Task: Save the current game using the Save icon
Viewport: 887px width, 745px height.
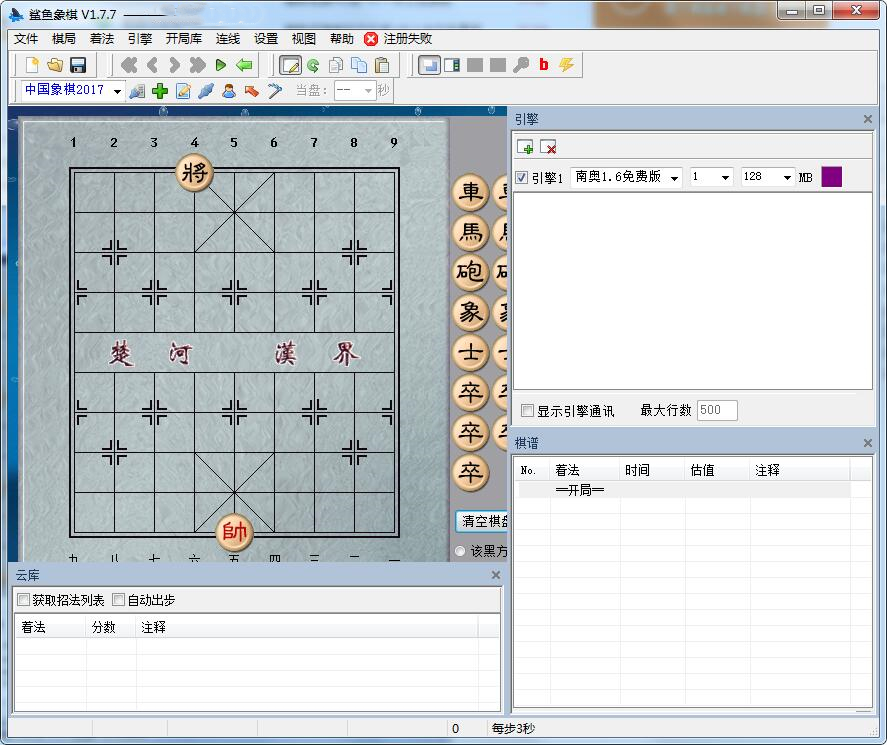Action: pyautogui.click(x=76, y=65)
